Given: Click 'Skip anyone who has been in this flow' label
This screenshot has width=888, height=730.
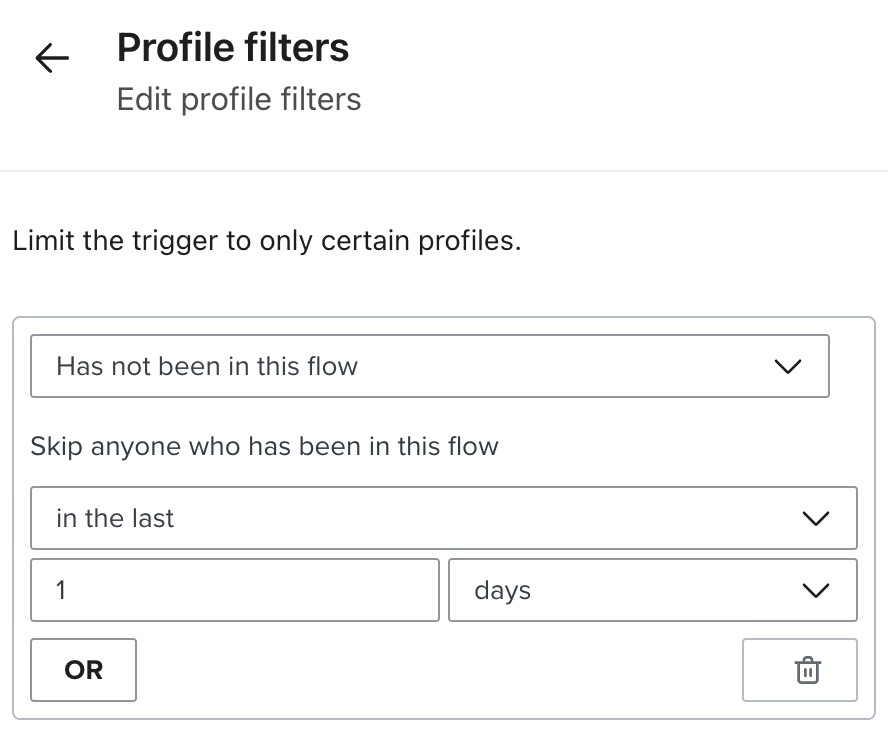Looking at the screenshot, I should [264, 445].
